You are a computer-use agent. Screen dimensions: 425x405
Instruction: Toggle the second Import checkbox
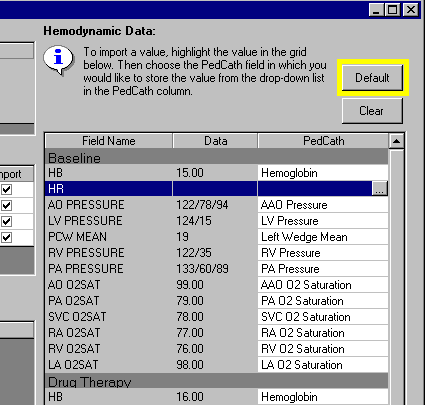coord(7,206)
